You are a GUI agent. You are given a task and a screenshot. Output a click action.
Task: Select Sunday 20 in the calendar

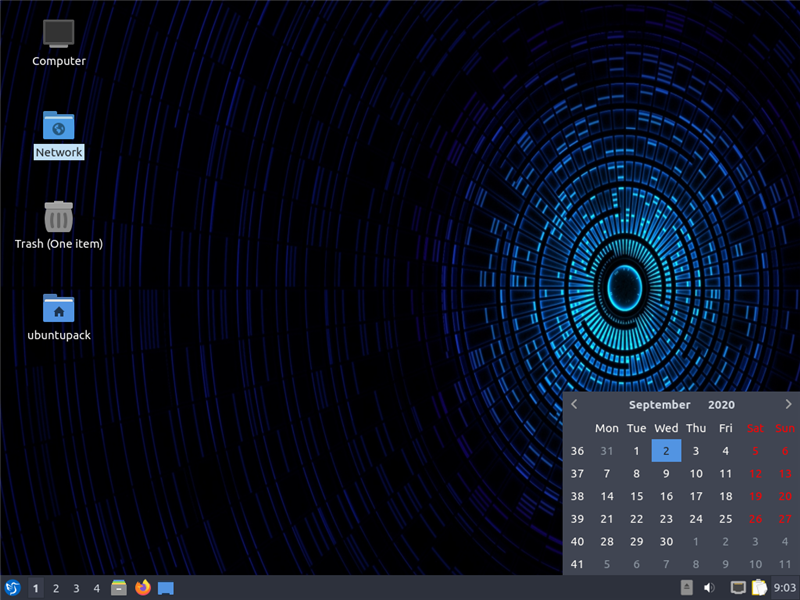click(x=785, y=496)
